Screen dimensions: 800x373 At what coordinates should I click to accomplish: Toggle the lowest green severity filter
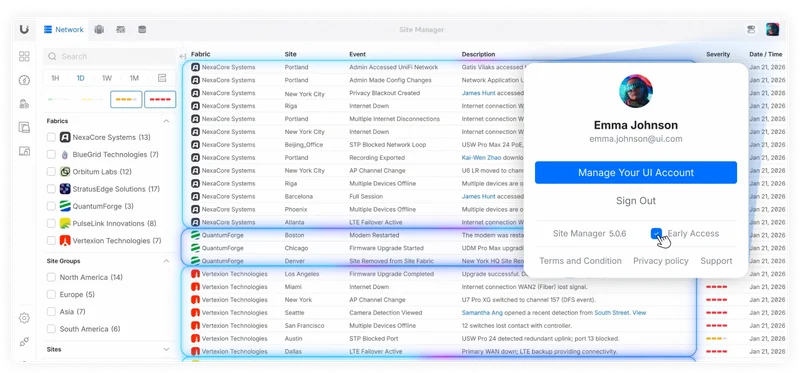point(58,99)
